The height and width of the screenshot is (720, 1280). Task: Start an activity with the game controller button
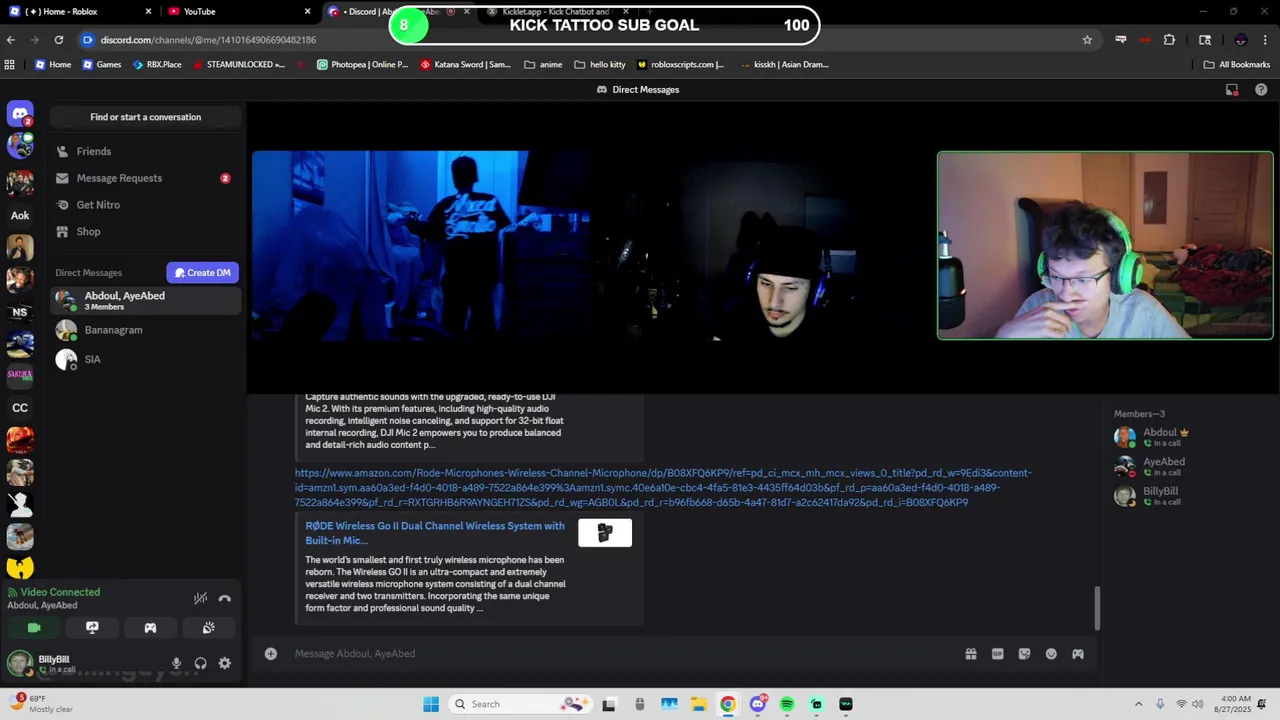point(150,628)
